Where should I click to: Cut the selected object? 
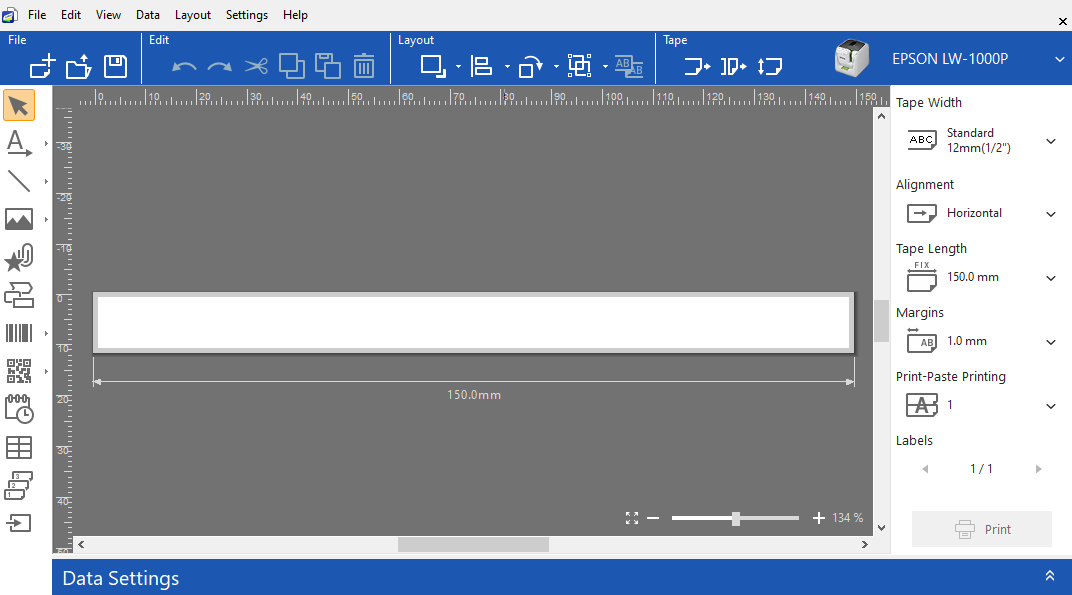(256, 66)
